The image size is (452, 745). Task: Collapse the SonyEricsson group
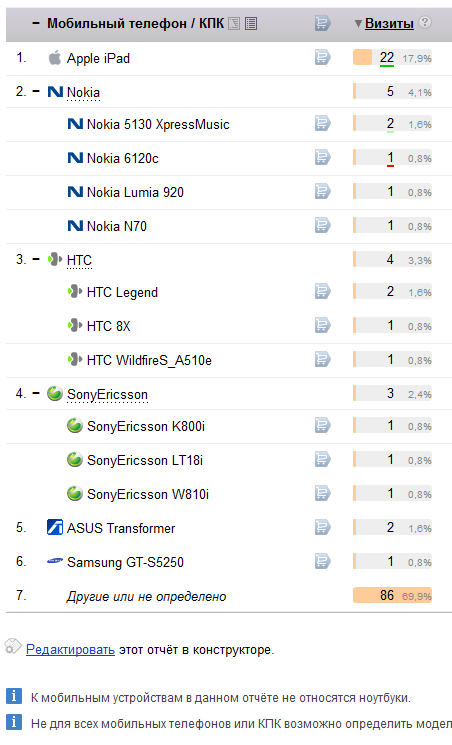[36, 393]
